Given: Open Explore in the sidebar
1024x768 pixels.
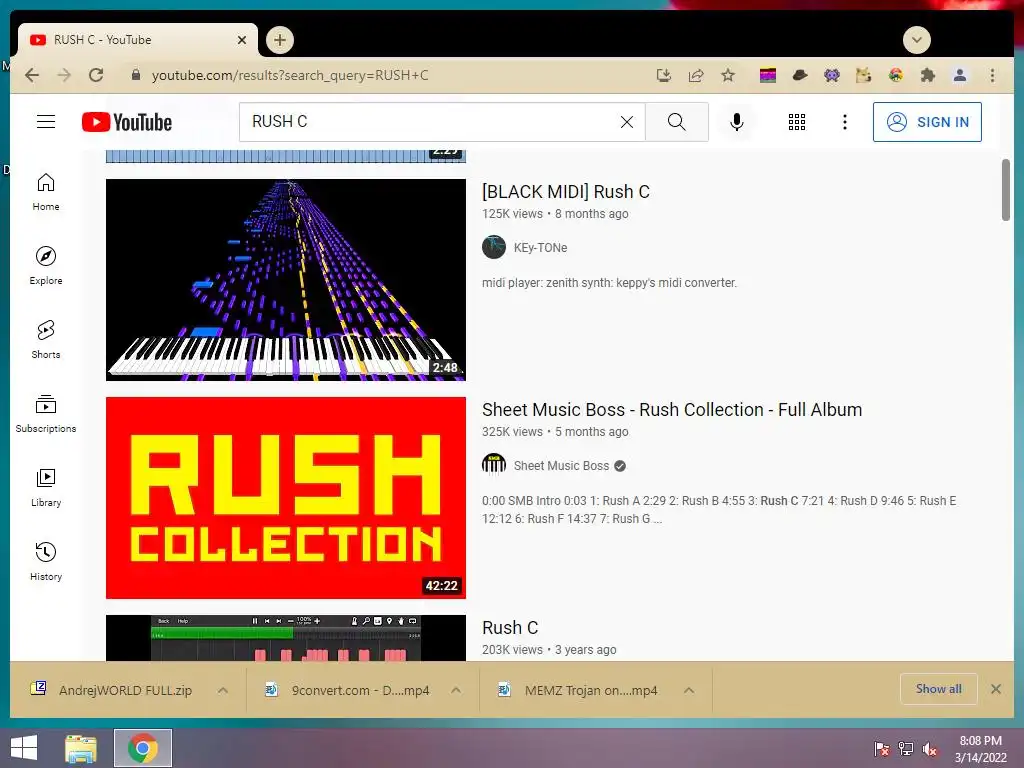Looking at the screenshot, I should click(46, 266).
